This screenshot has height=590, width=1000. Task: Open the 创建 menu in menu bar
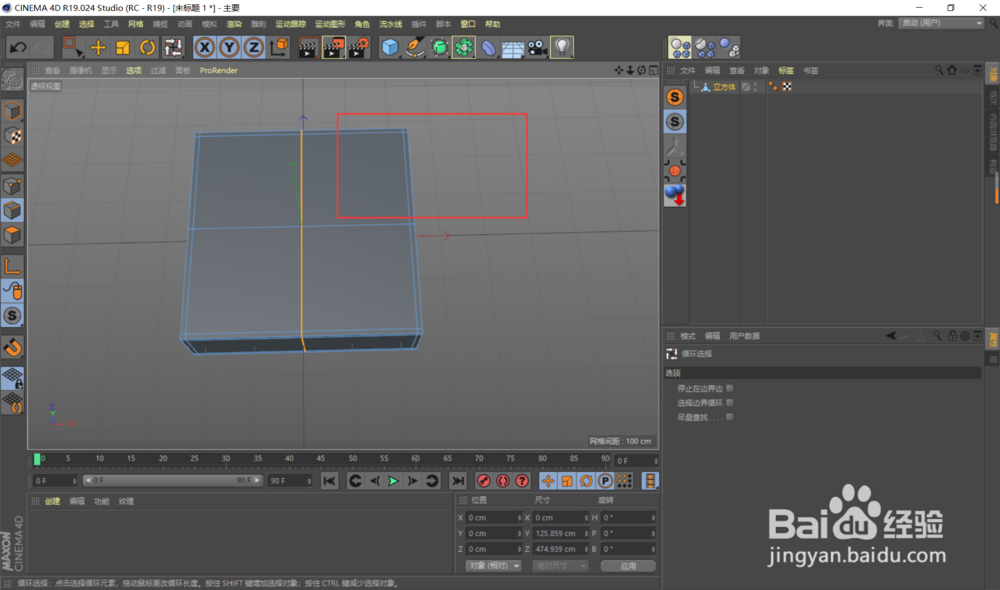pos(62,24)
